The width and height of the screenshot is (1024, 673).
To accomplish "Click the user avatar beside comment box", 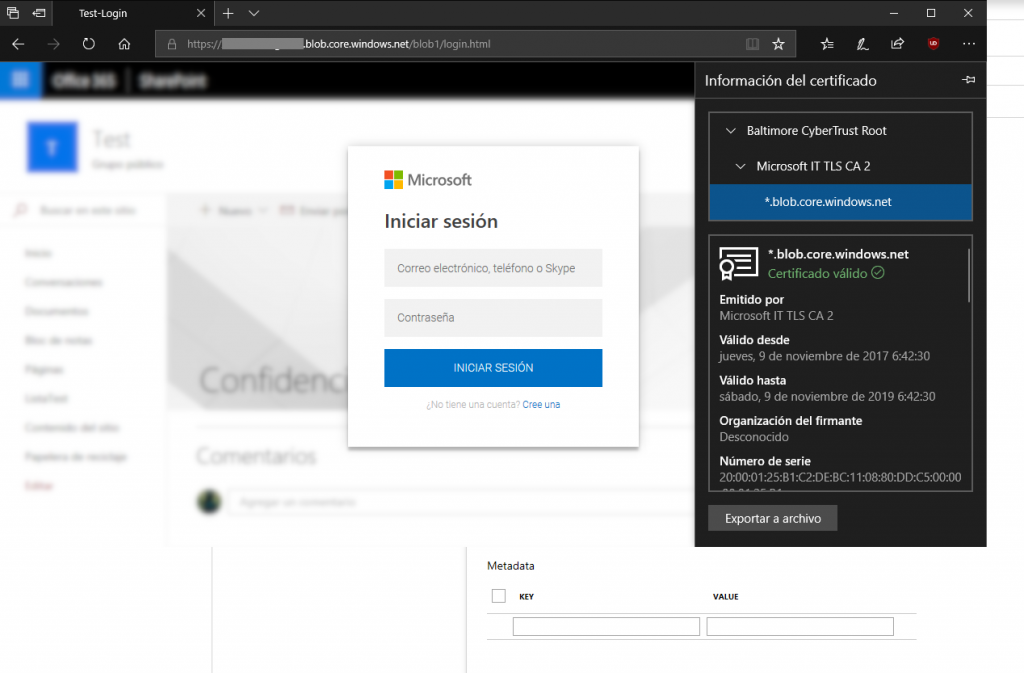I will [x=209, y=501].
